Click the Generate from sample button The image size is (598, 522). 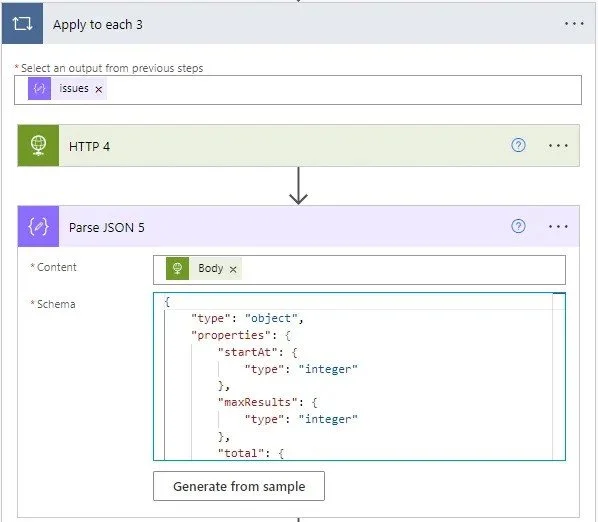(x=239, y=486)
